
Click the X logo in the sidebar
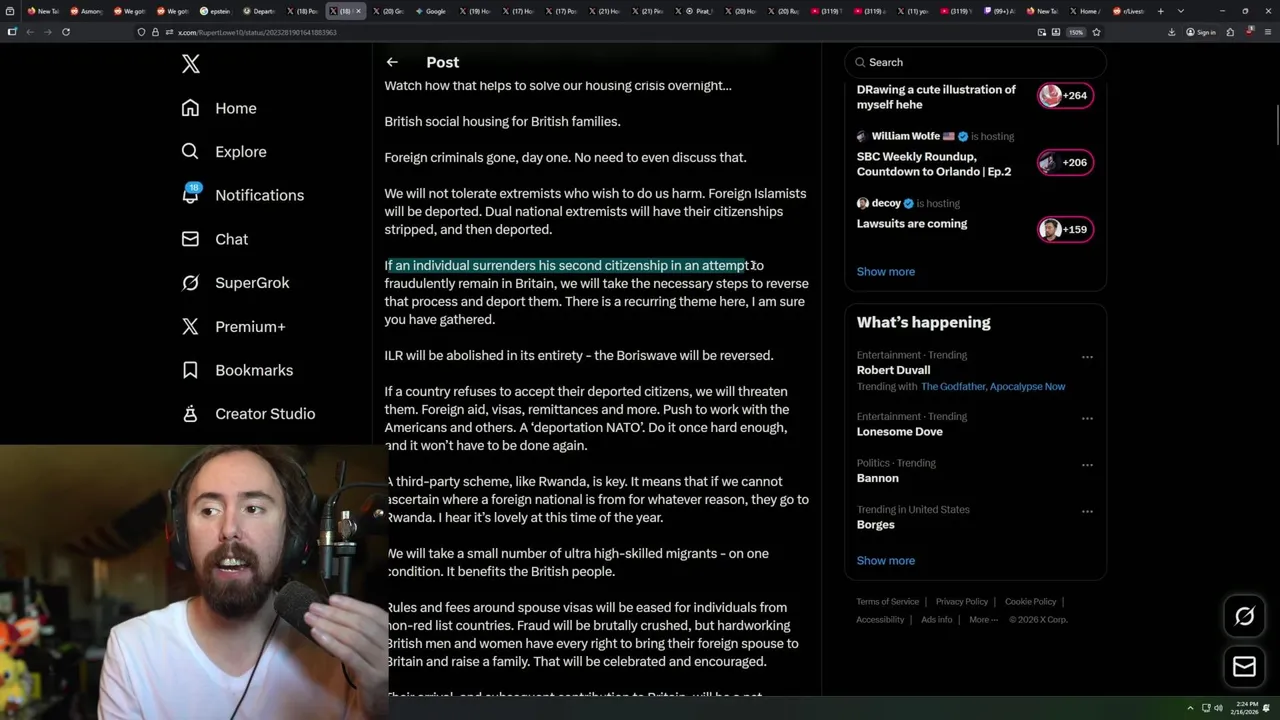(191, 64)
